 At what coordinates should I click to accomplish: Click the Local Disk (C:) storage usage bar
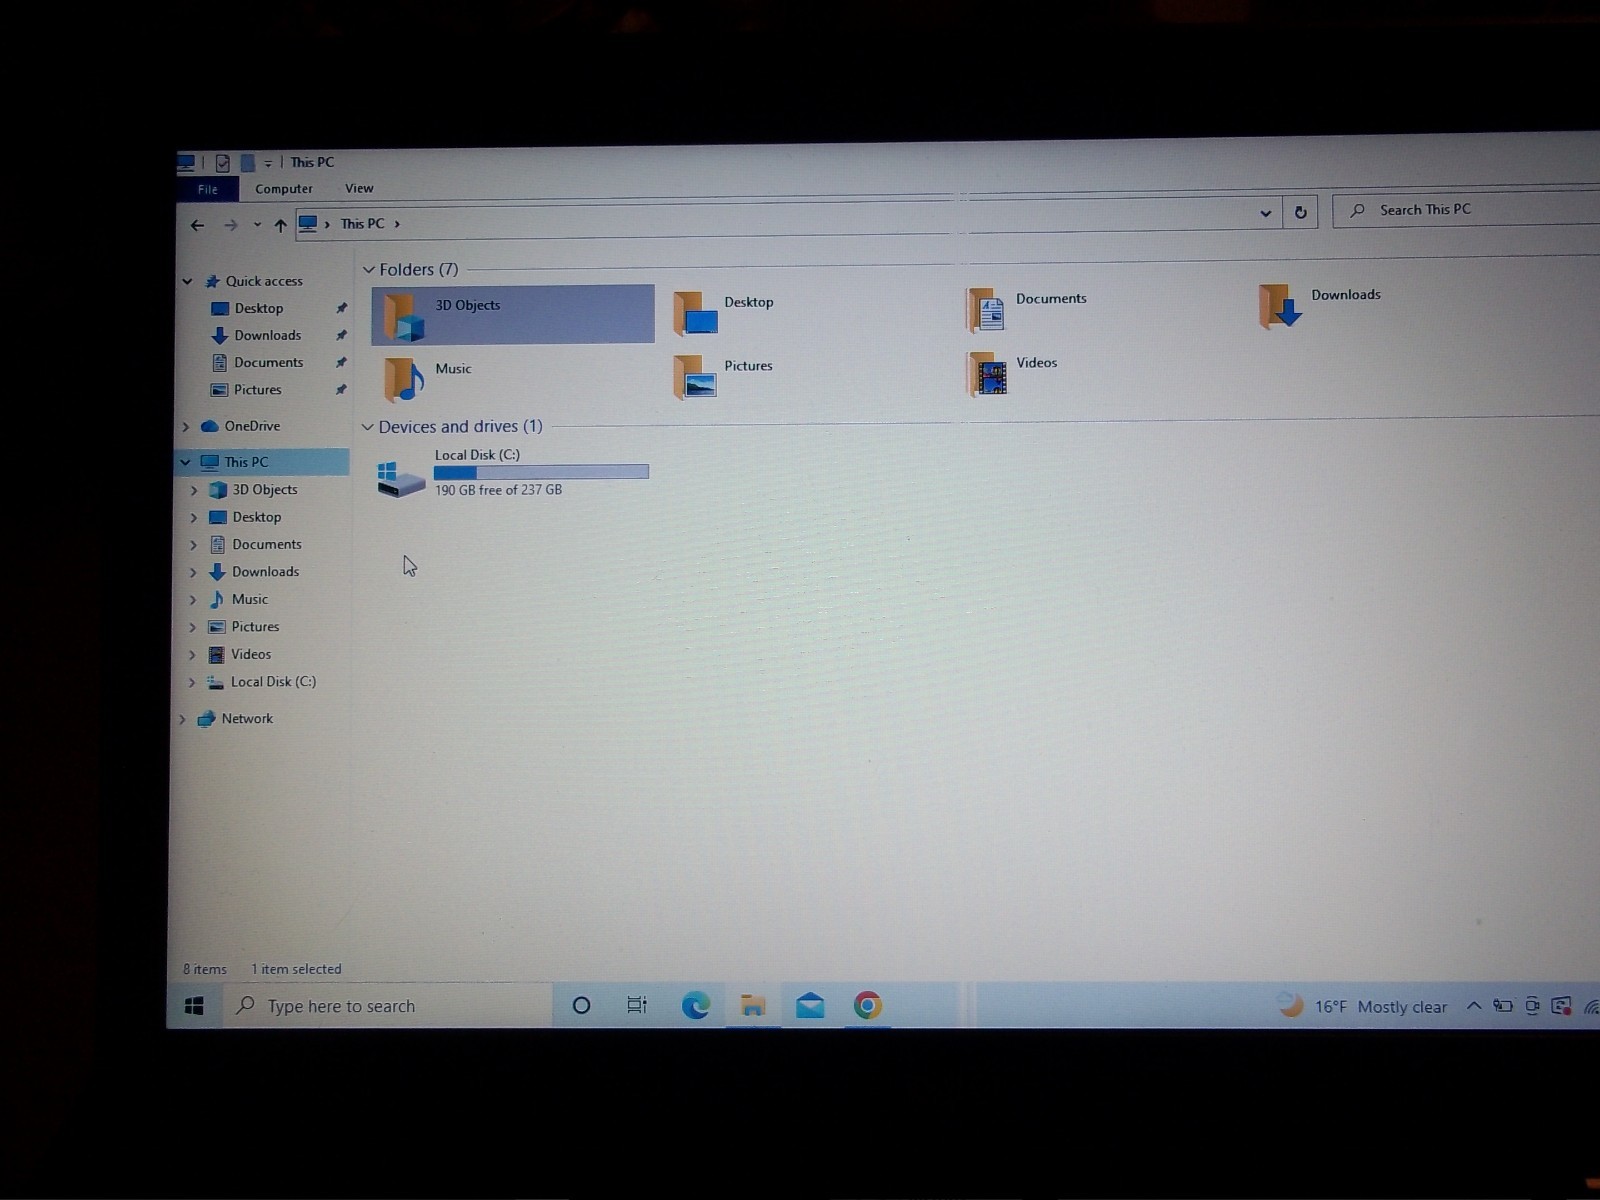(541, 472)
